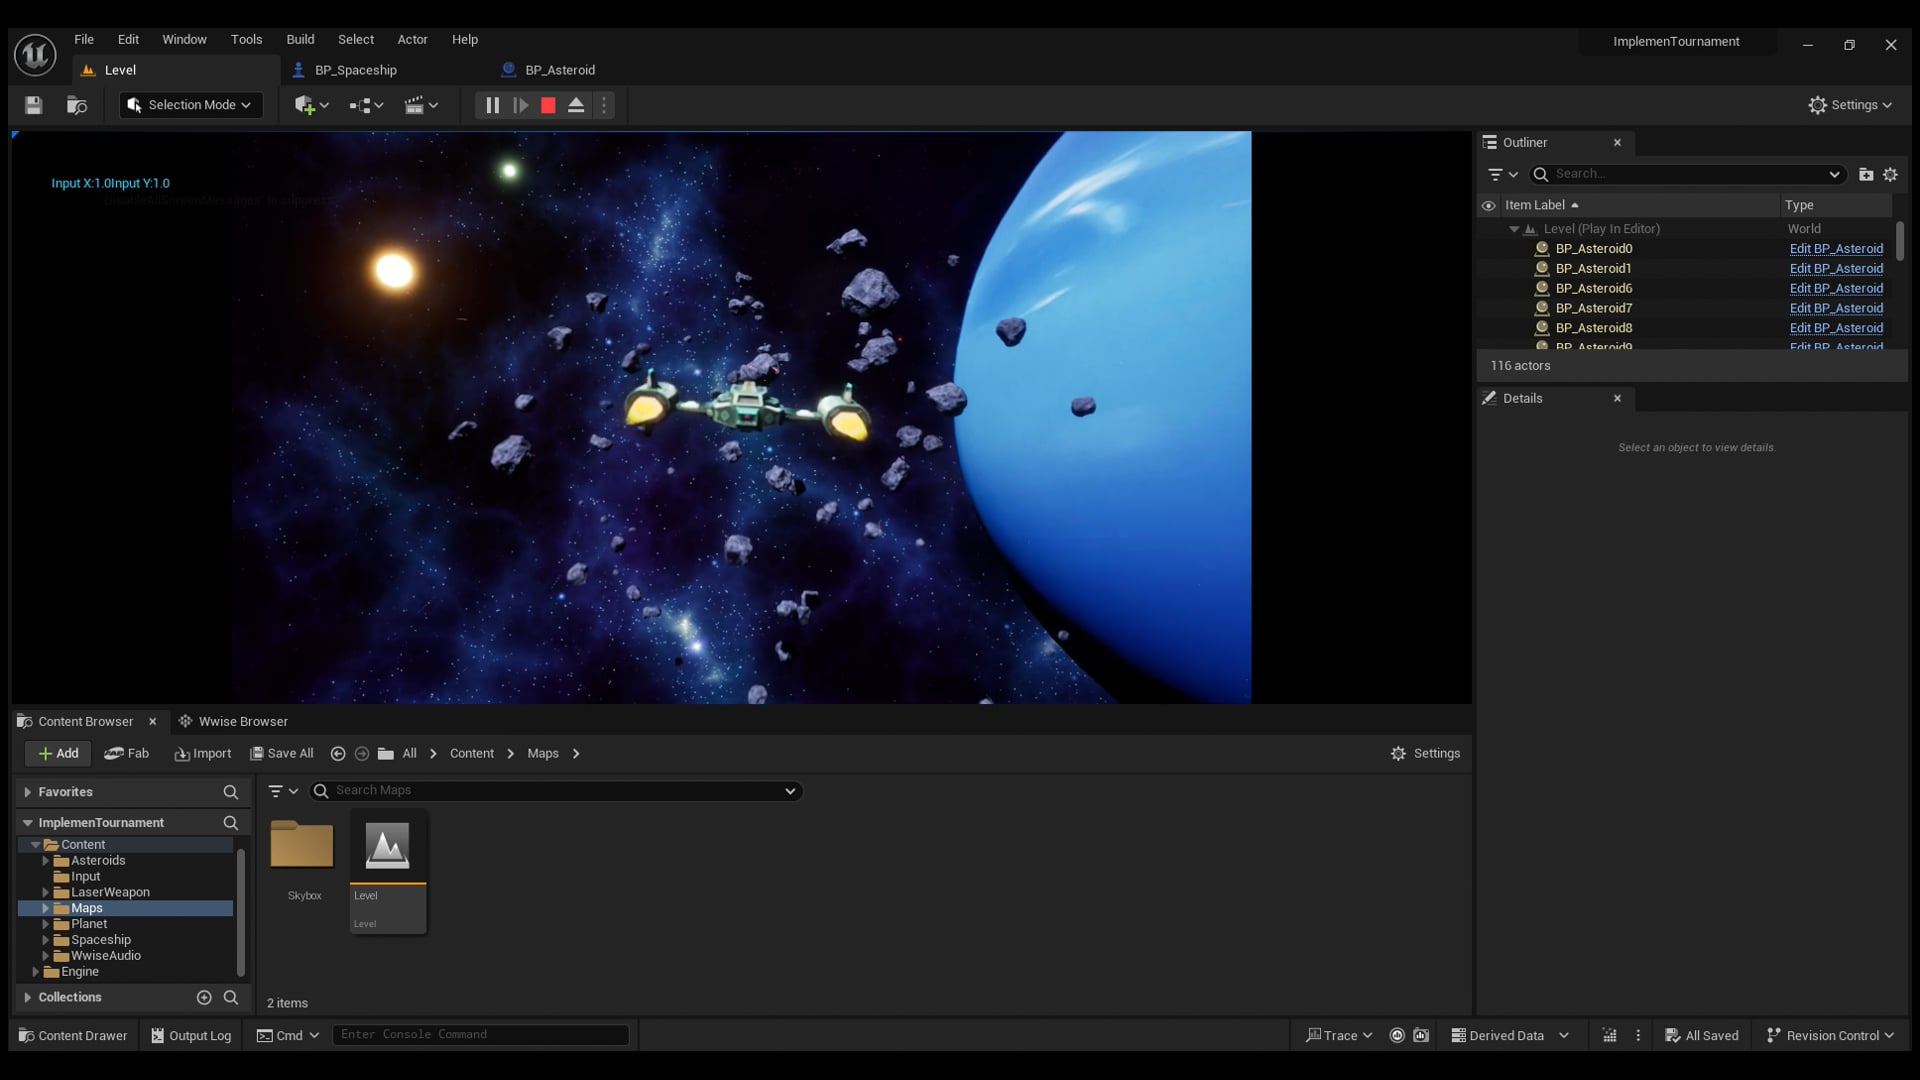Open the Output Log panel
1920x1080 pixels.
coord(191,1035)
